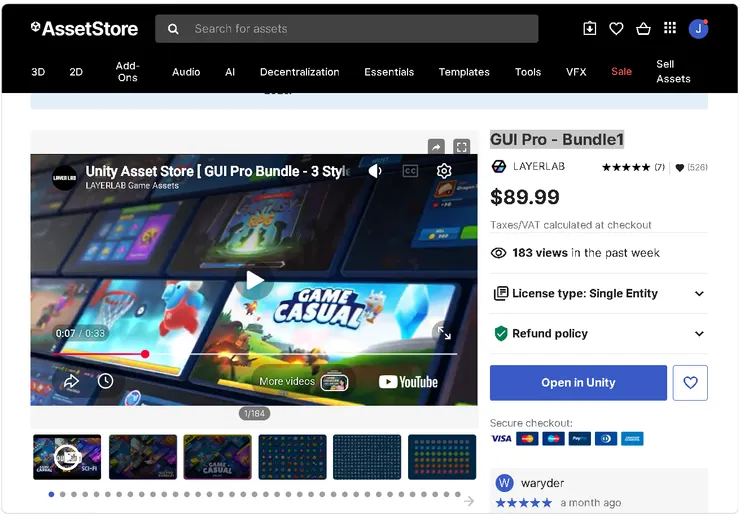Go to the Sale page
The height and width of the screenshot is (514, 740).
pos(621,71)
